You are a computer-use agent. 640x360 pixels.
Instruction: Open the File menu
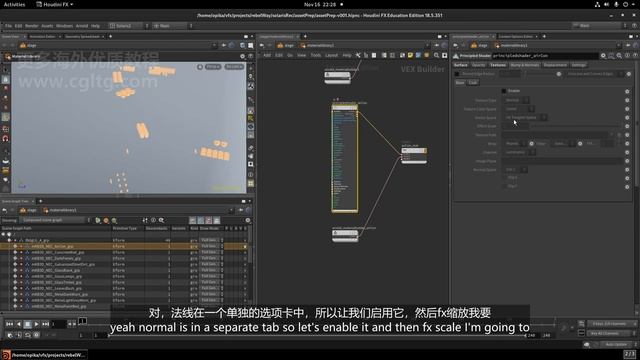8,26
